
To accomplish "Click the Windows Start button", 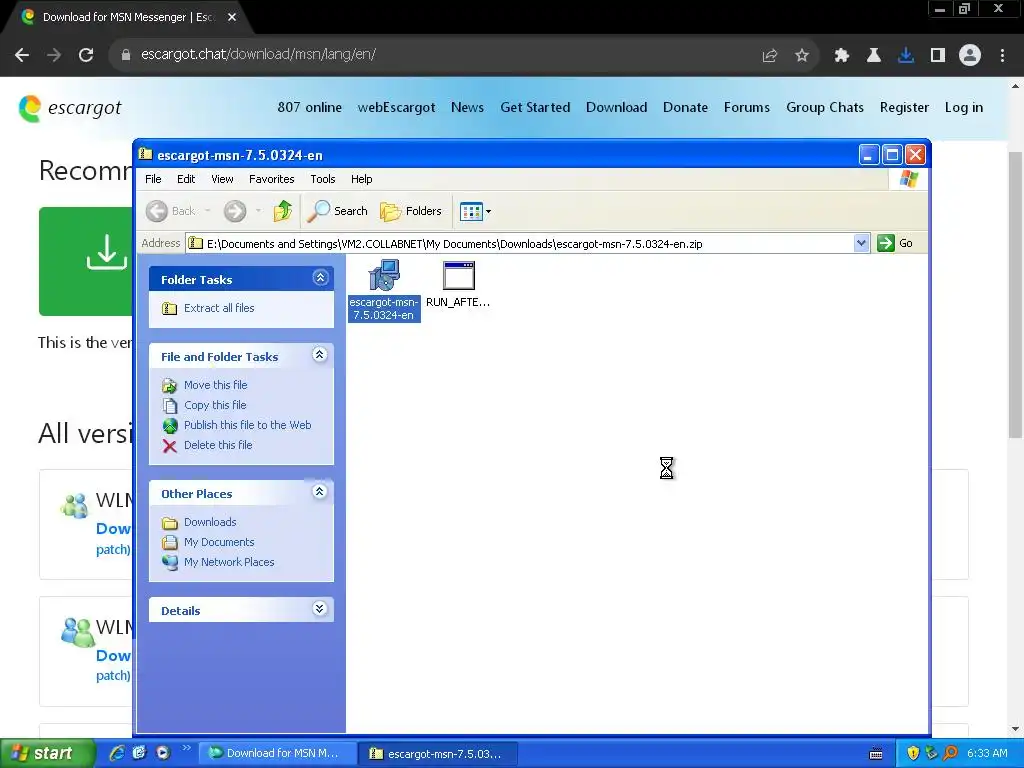I will pos(47,753).
